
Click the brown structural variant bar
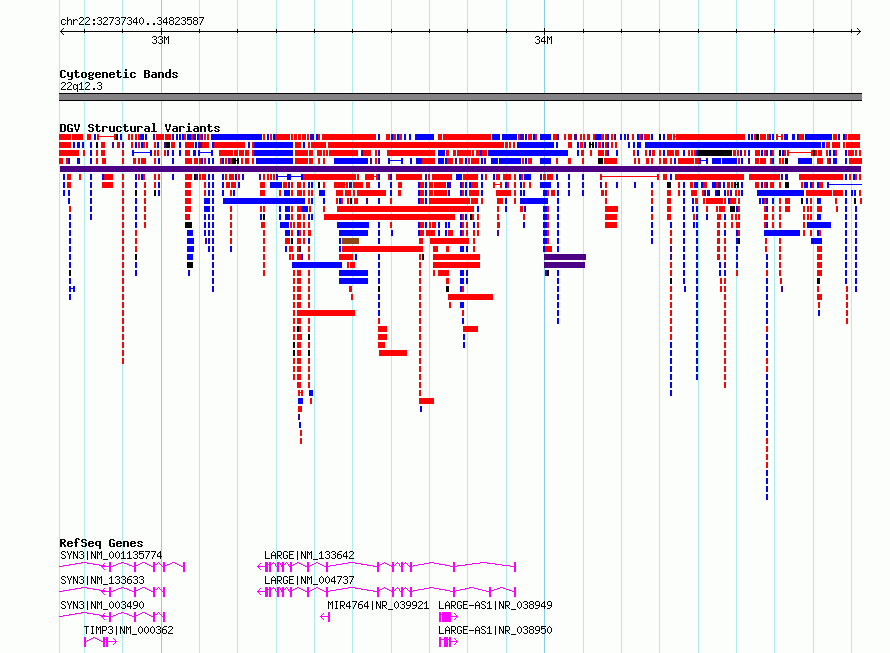(350, 241)
